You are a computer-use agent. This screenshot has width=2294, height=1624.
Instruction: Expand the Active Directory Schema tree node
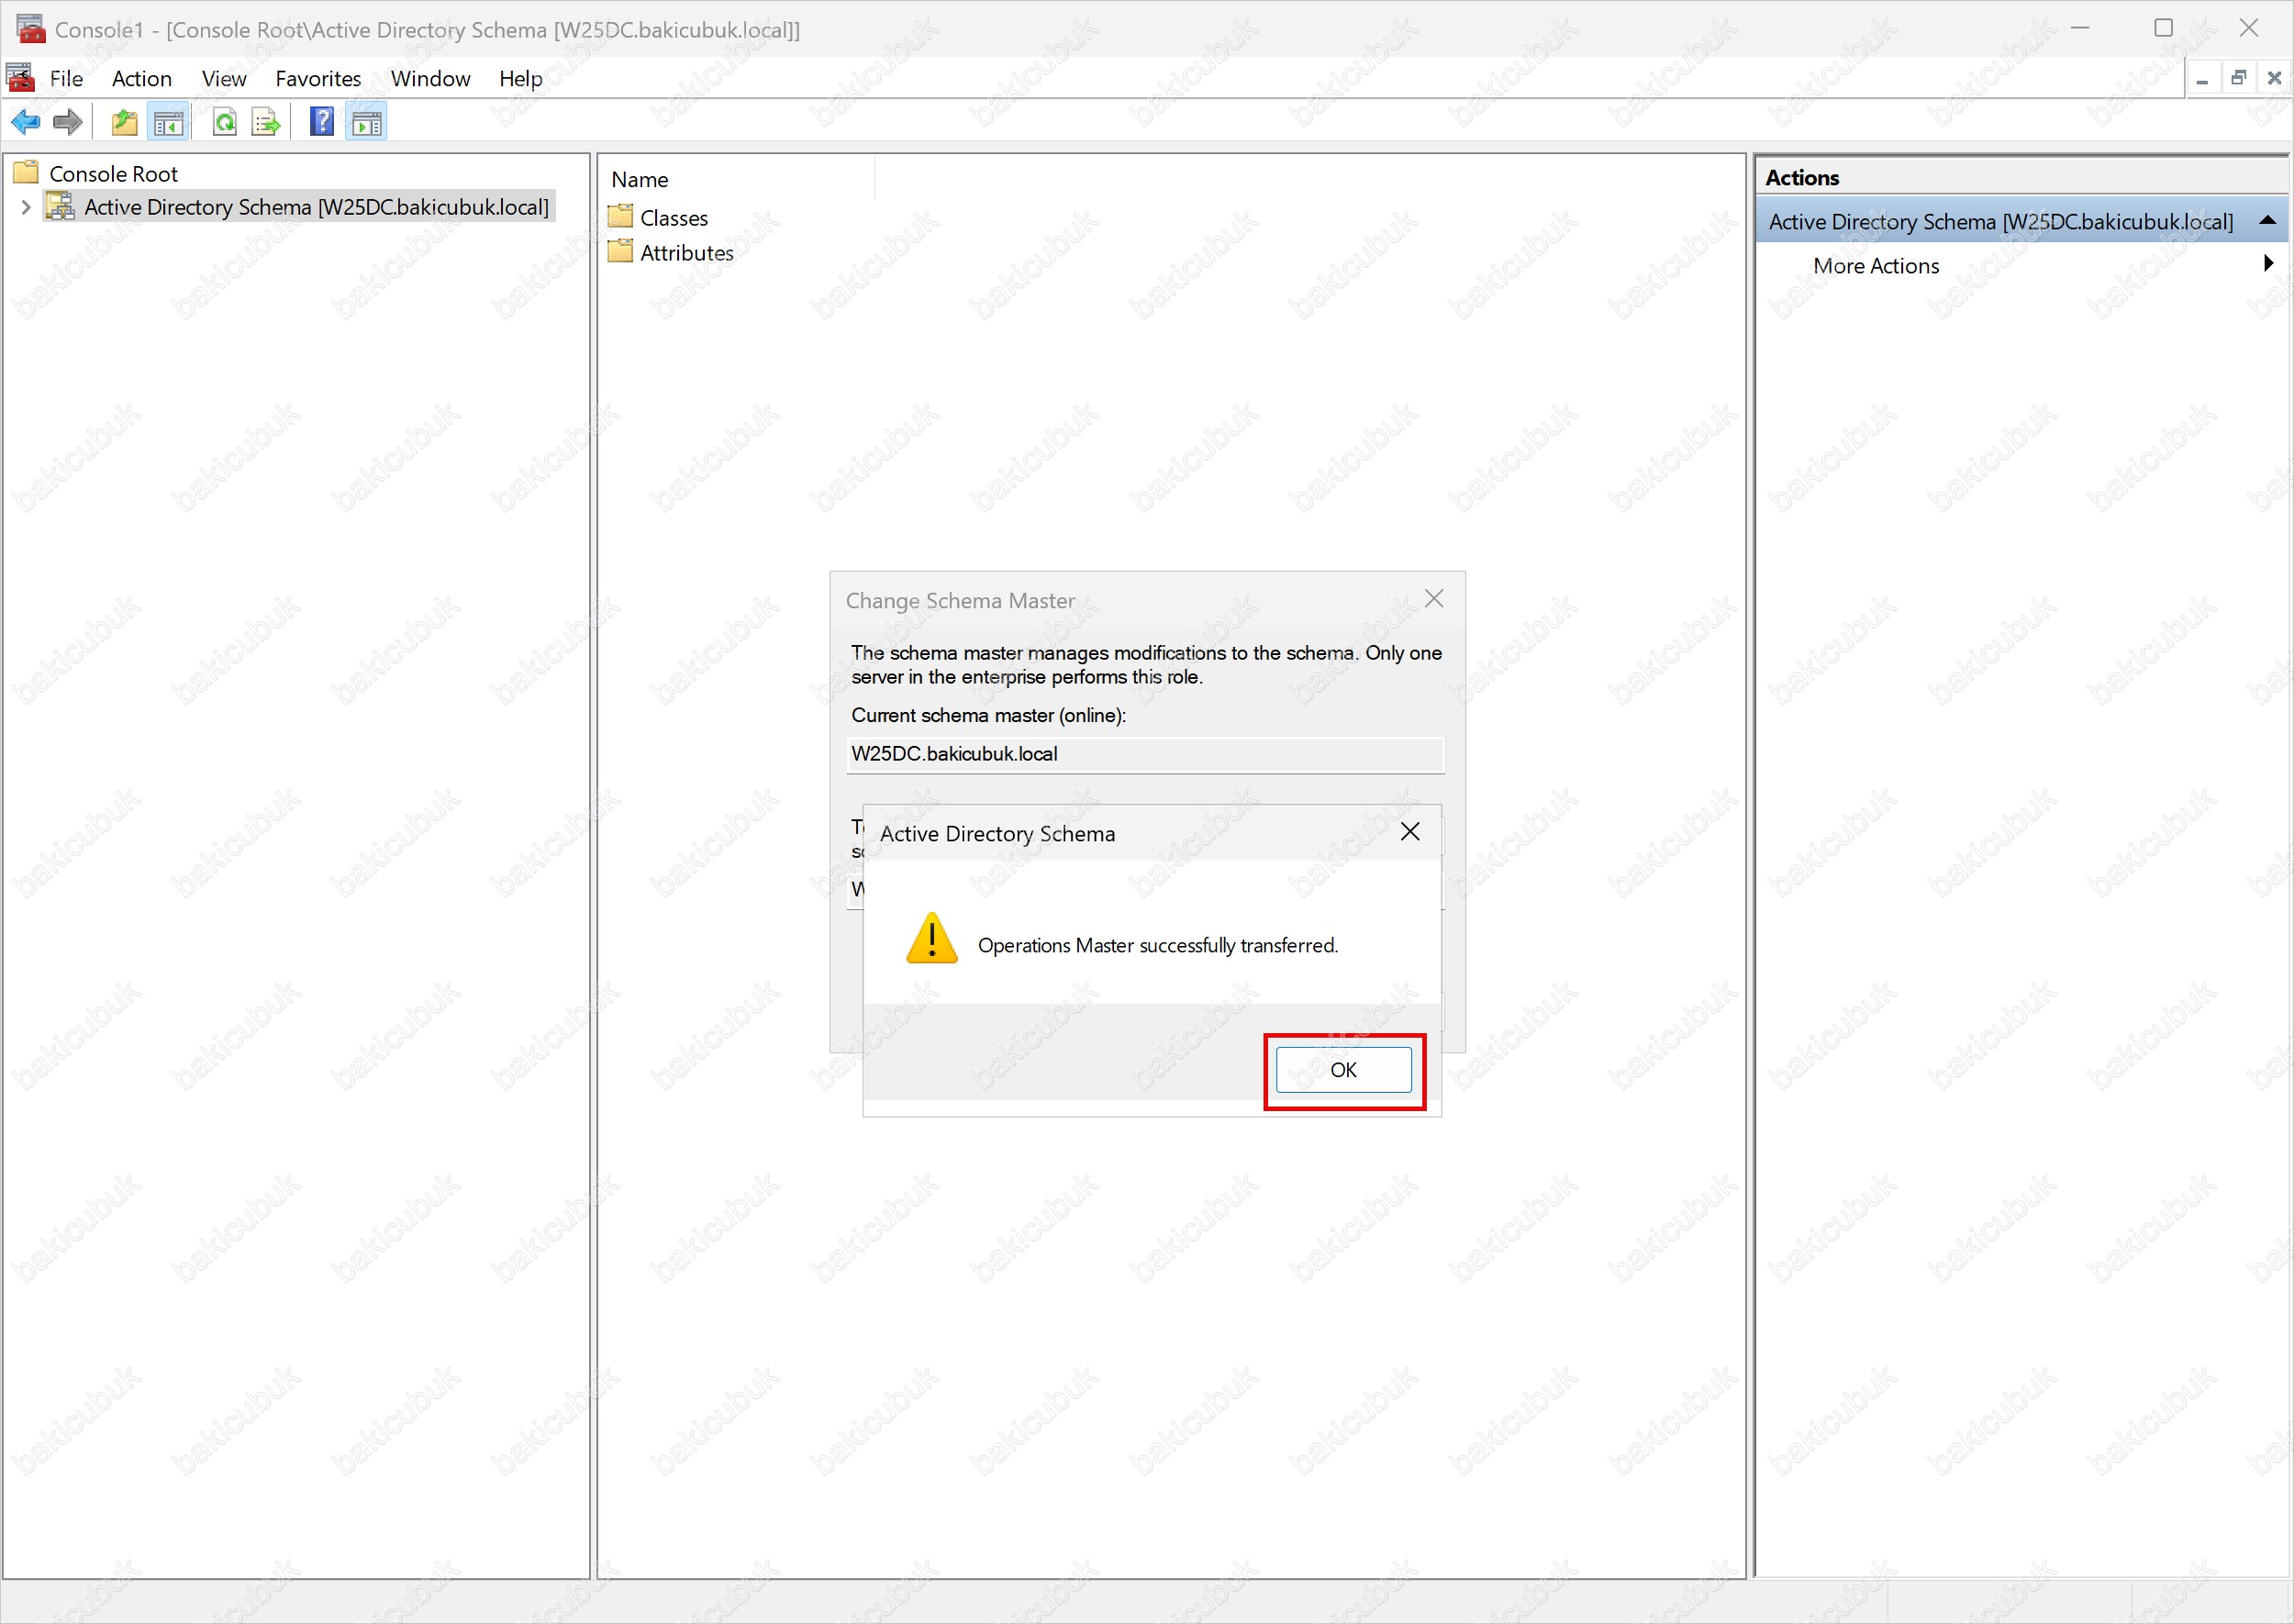pyautogui.click(x=26, y=207)
